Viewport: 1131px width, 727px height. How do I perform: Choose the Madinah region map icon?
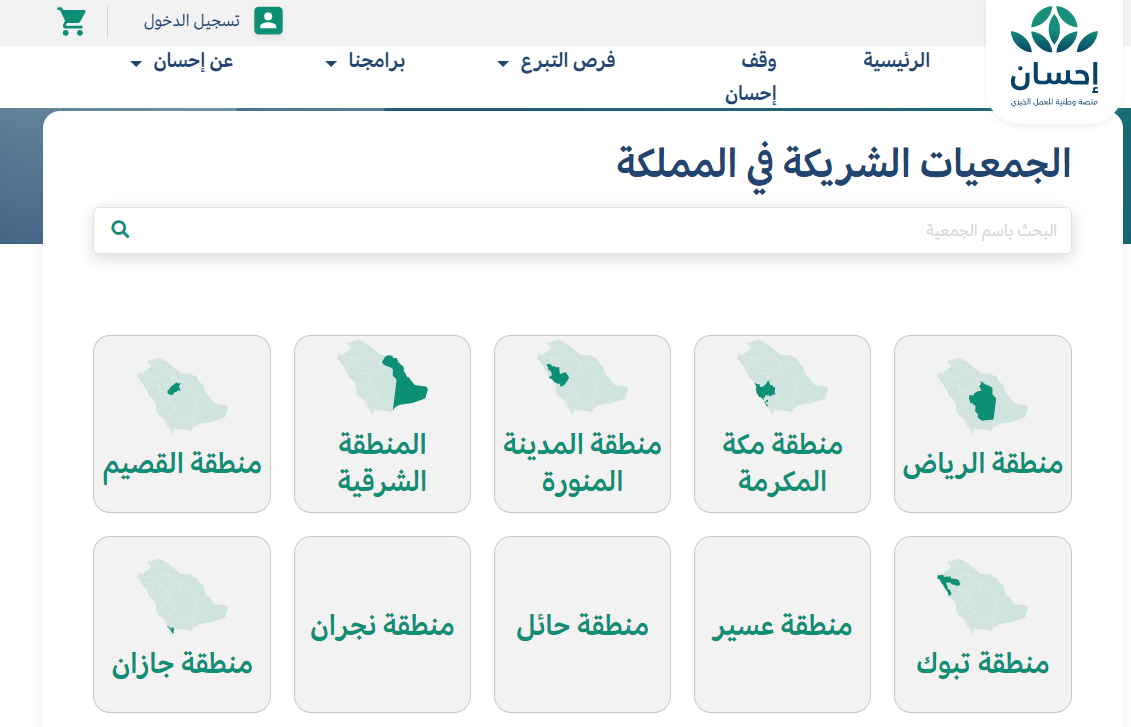(x=582, y=379)
